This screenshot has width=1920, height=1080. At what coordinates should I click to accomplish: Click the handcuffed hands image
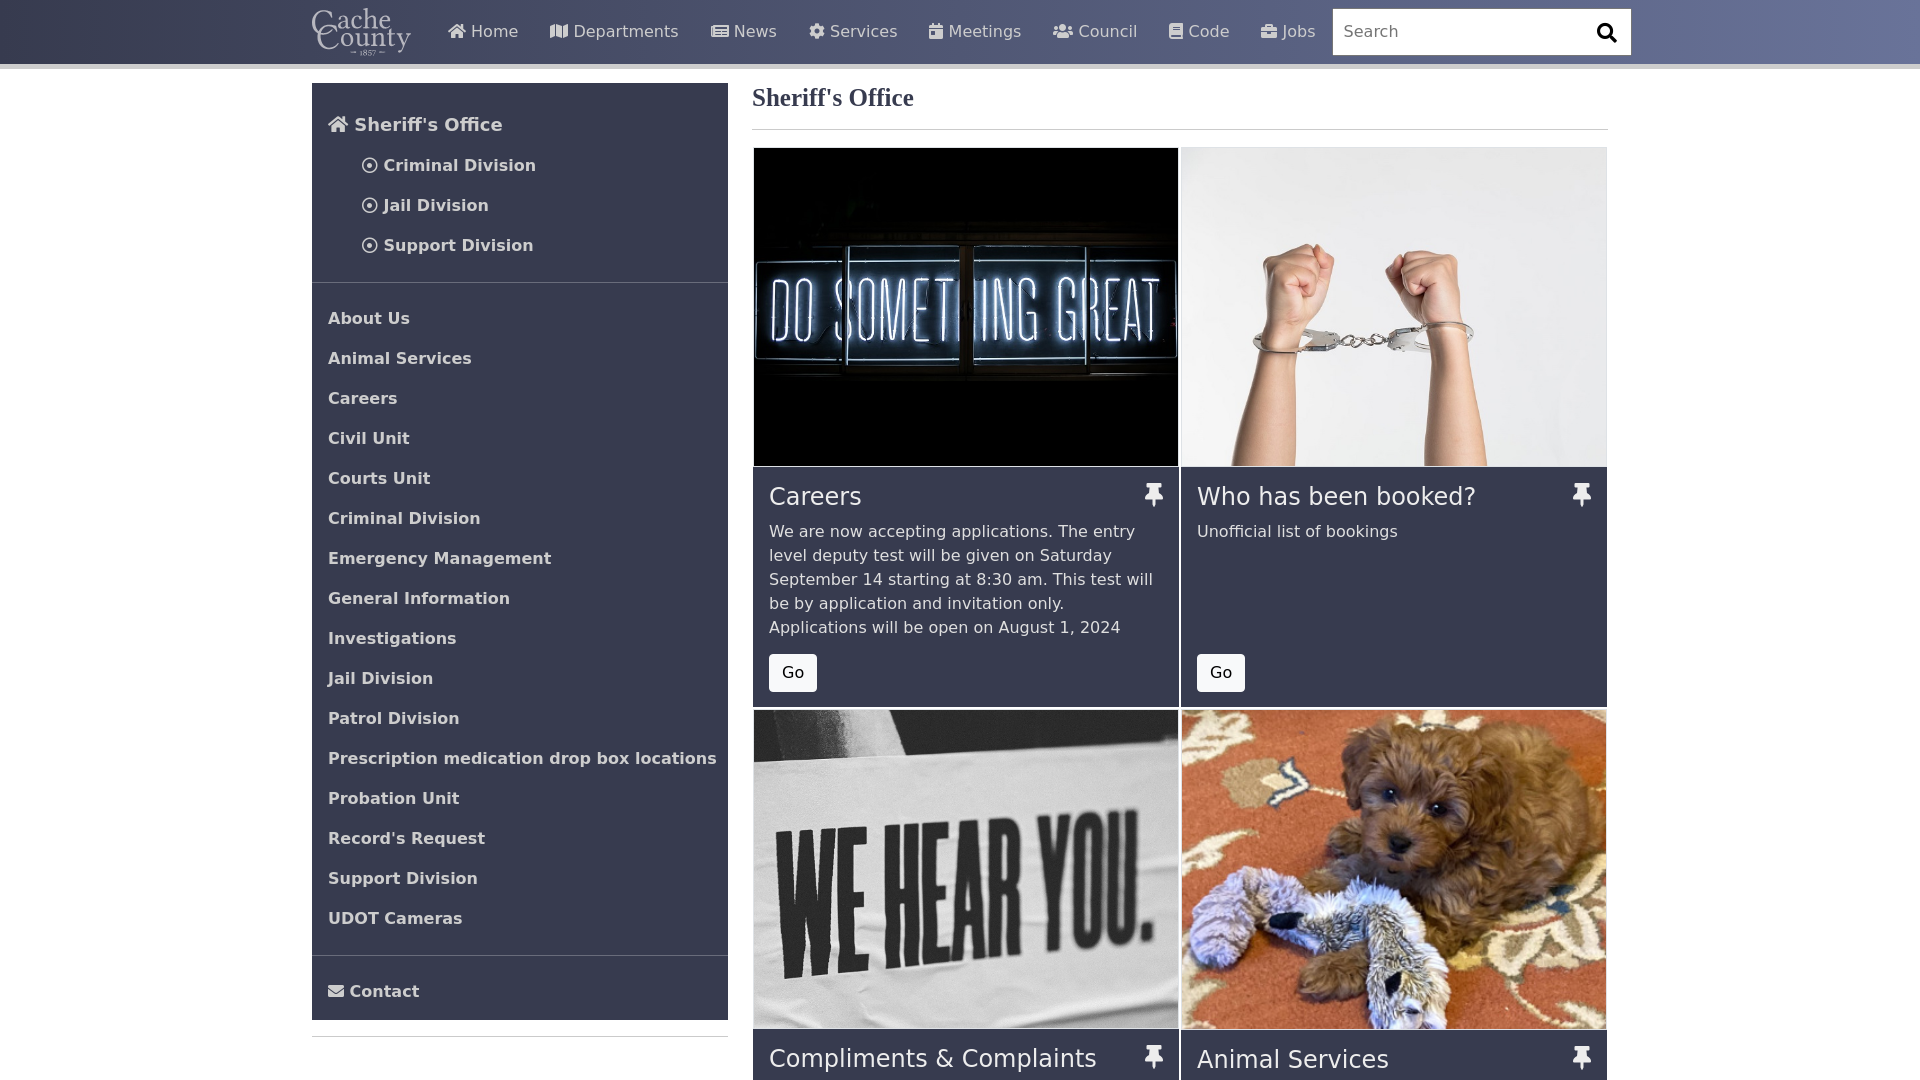[x=1394, y=307]
